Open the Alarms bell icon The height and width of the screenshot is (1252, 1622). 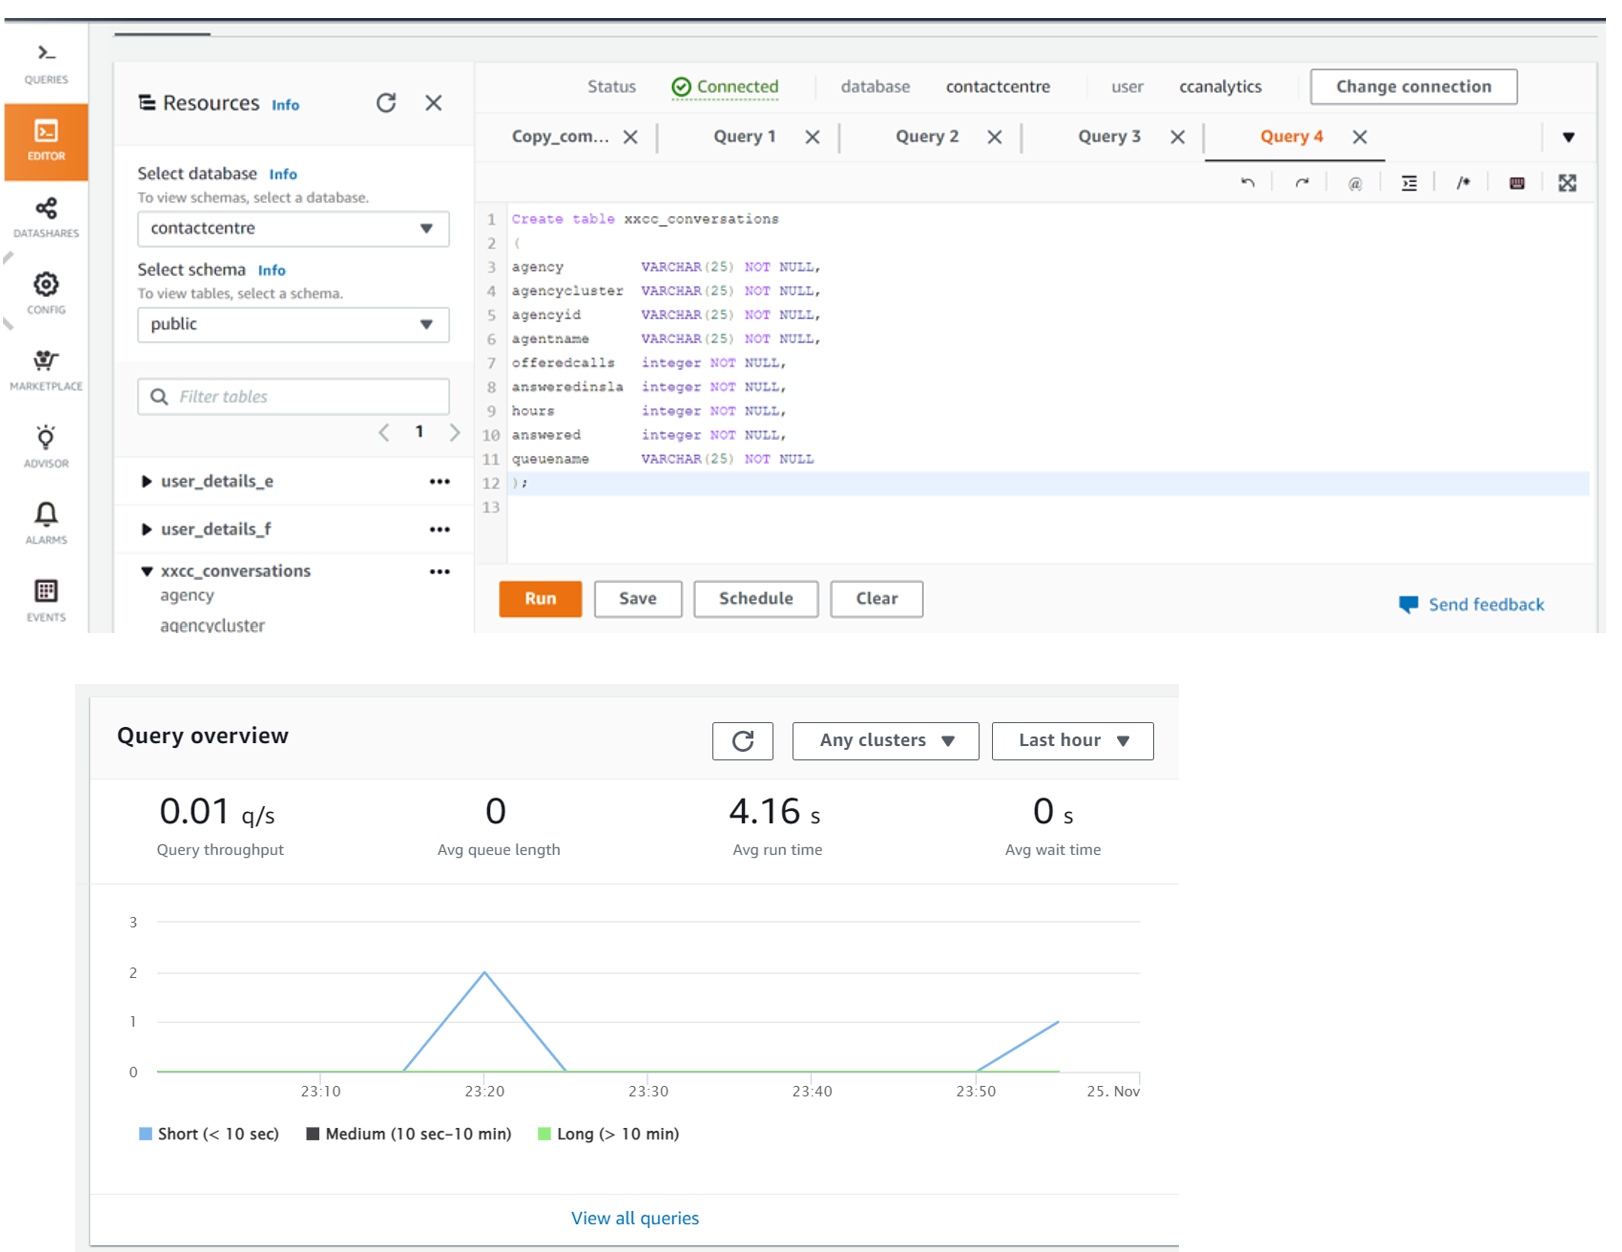[x=46, y=523]
